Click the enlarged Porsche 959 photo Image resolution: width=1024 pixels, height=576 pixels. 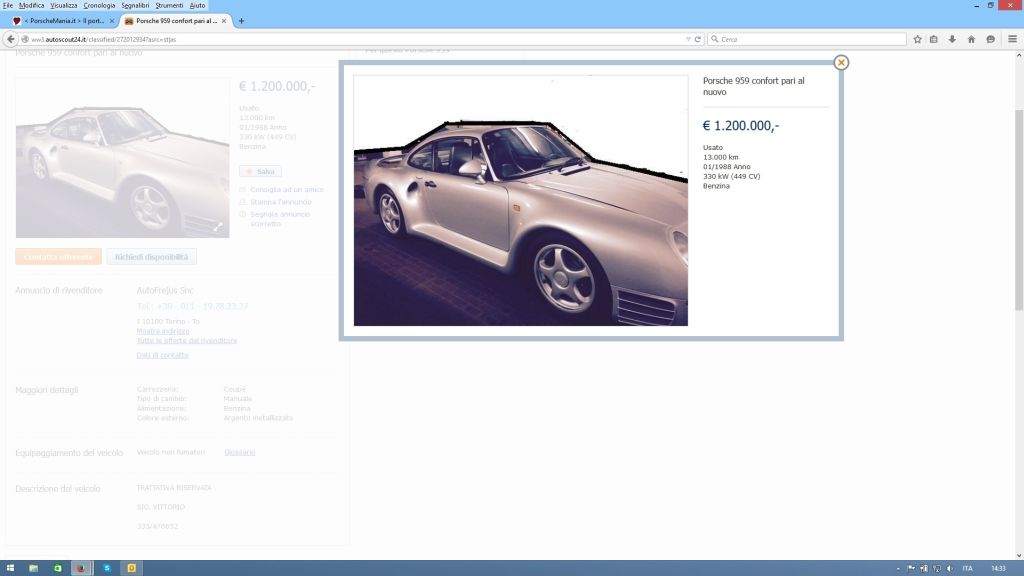[520, 200]
